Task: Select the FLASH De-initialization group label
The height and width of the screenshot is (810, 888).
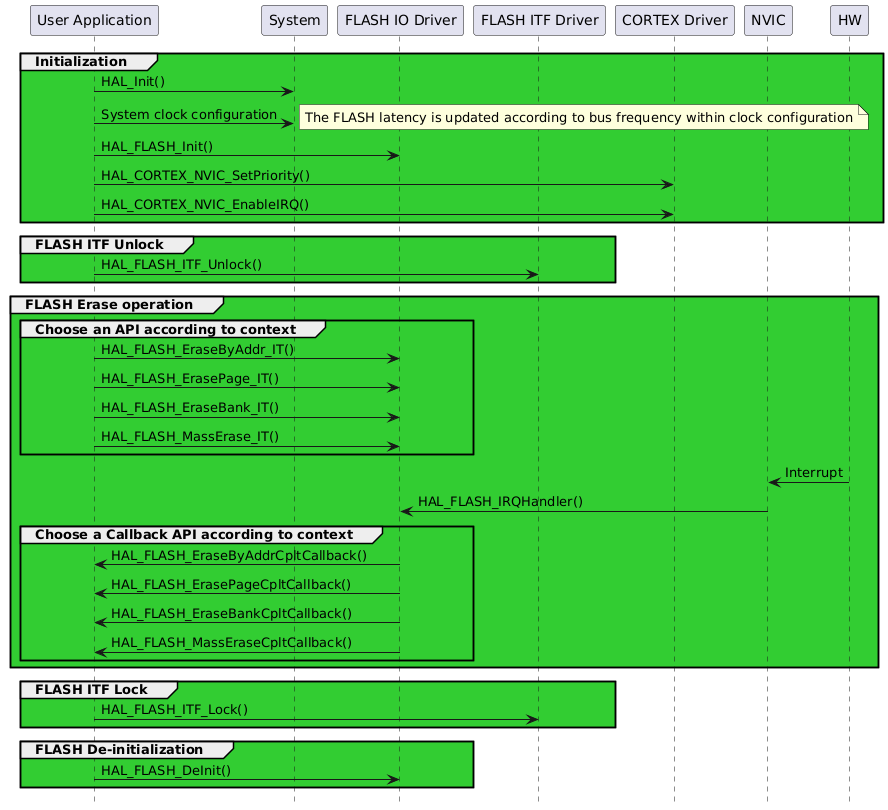Action: [x=119, y=749]
